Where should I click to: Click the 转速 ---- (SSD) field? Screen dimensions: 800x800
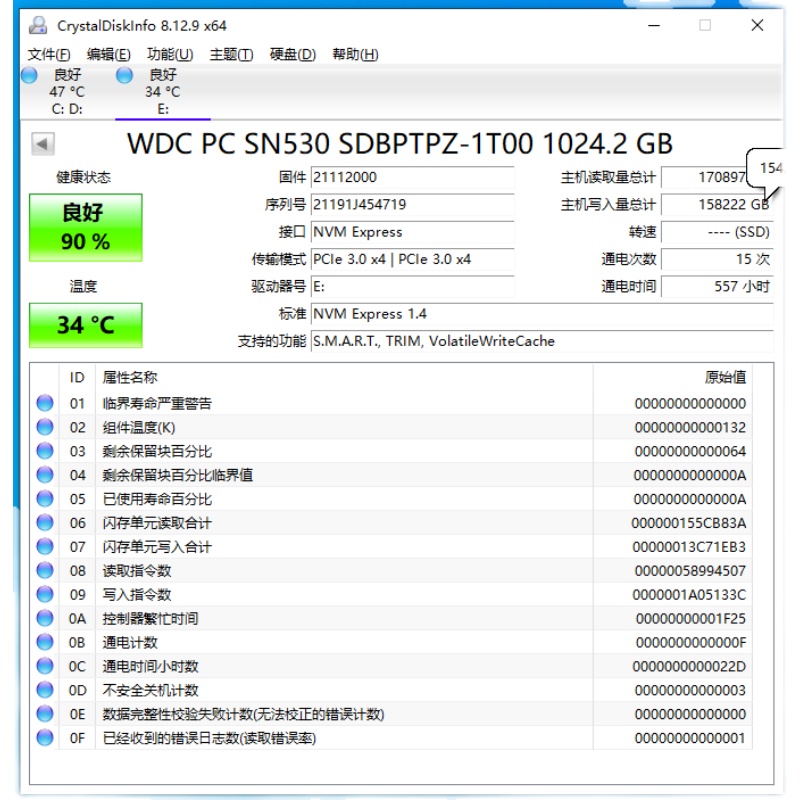717,232
